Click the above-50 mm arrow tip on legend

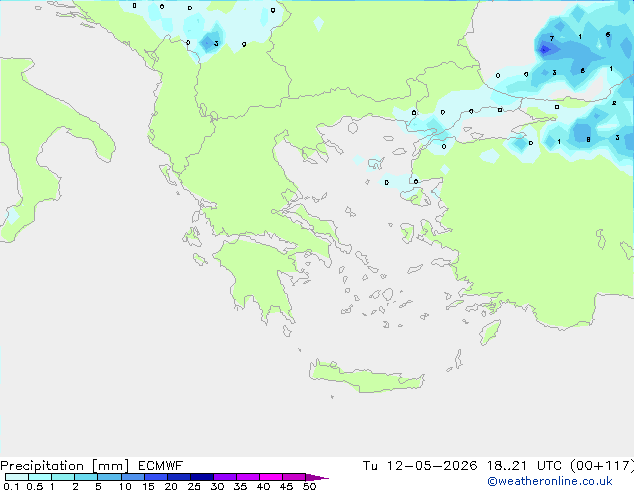point(317,477)
